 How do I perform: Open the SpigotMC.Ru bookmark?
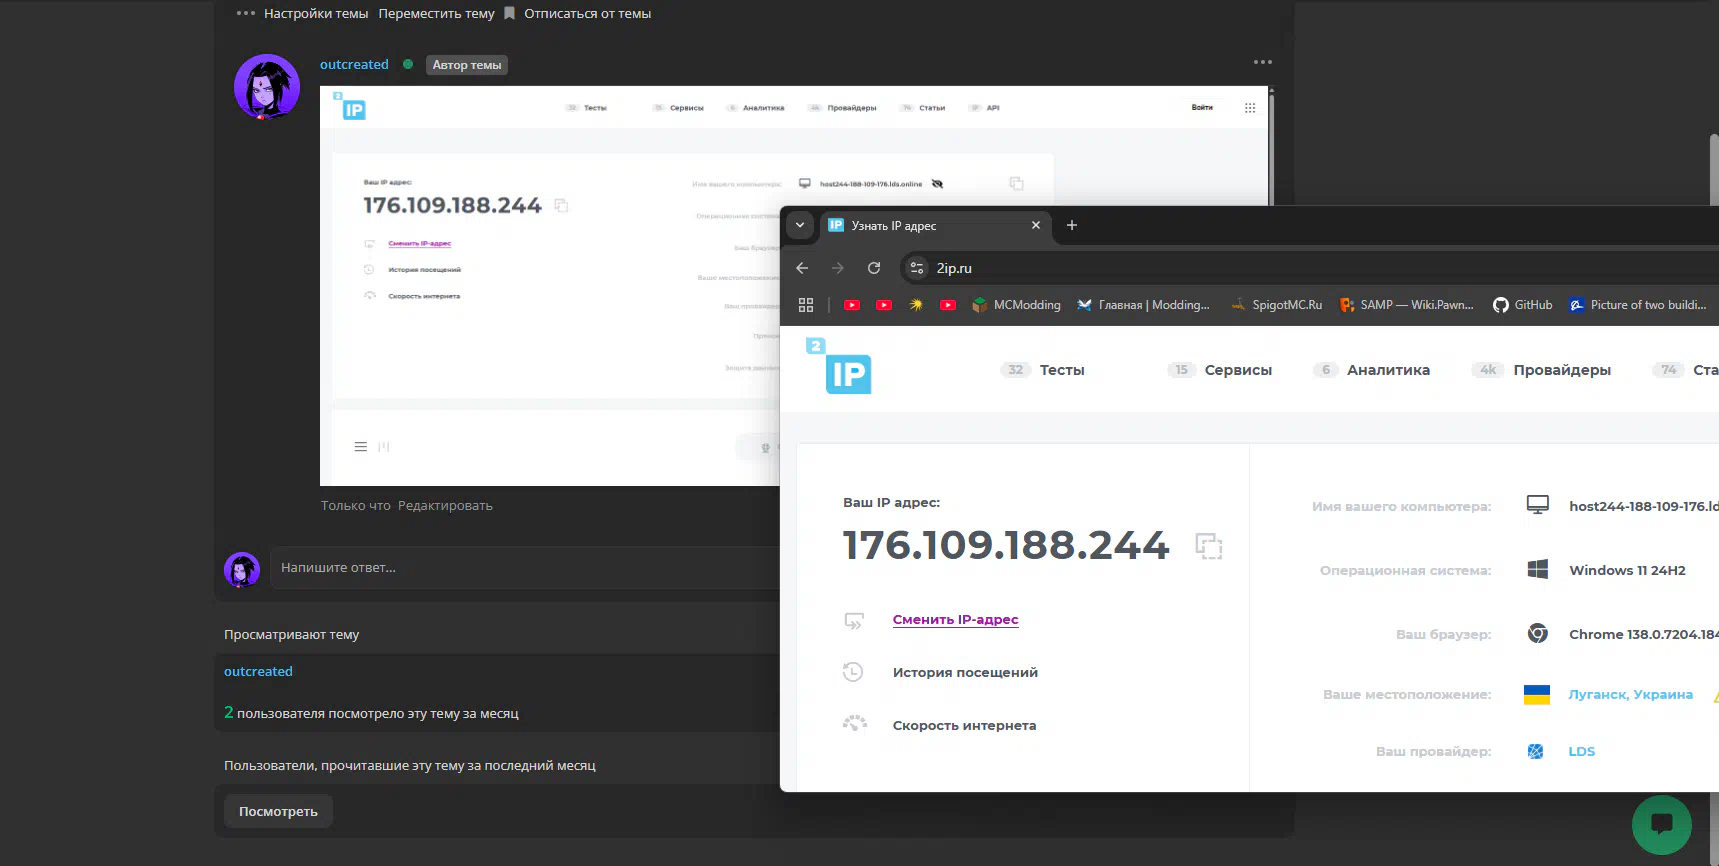click(x=1276, y=305)
